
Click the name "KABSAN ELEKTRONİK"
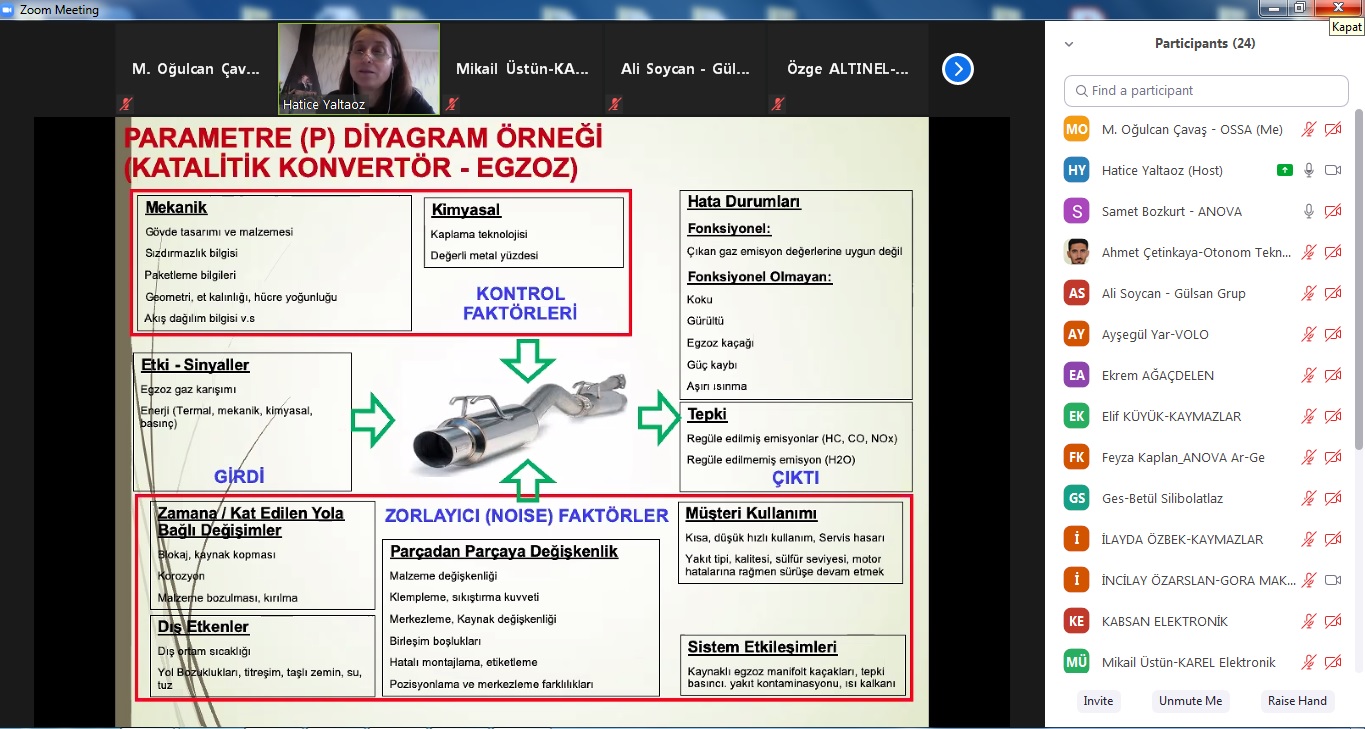pyautogui.click(x=1164, y=622)
